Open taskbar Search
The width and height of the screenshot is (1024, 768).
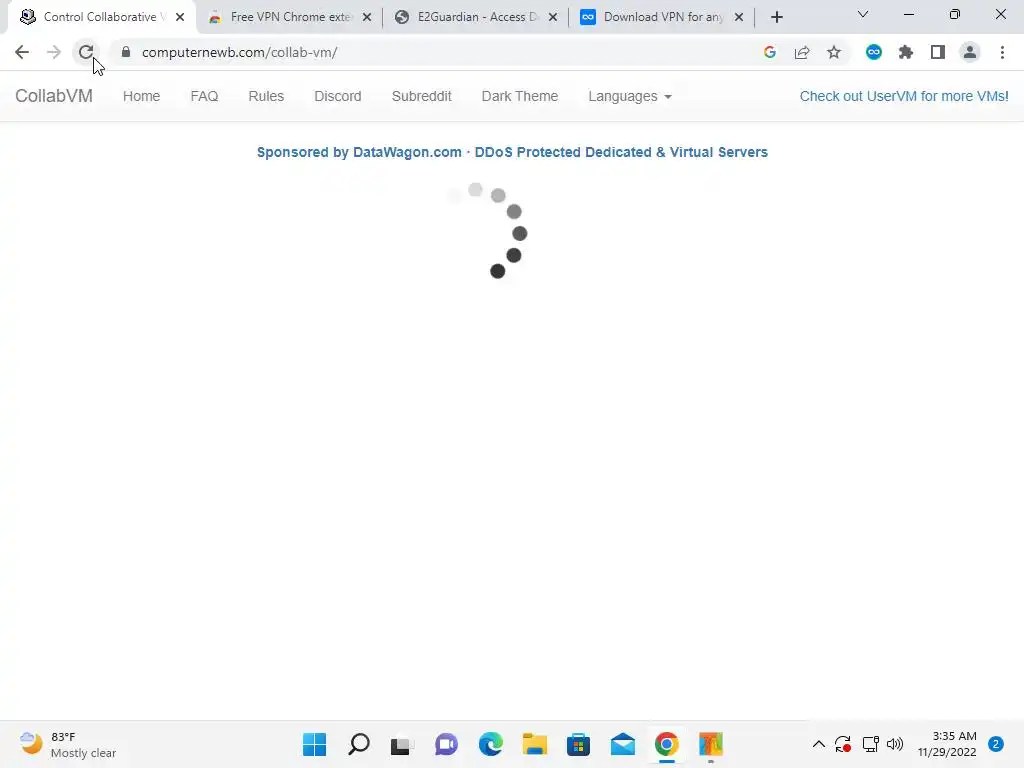coord(359,744)
